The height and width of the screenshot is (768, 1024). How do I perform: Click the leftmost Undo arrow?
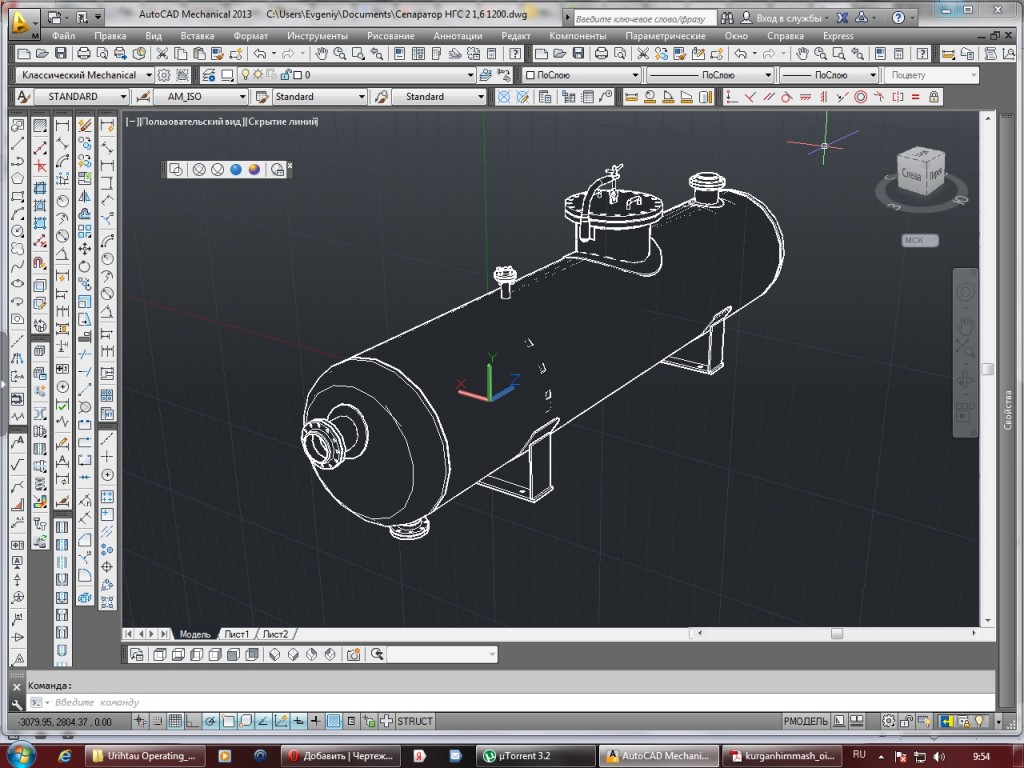click(260, 54)
